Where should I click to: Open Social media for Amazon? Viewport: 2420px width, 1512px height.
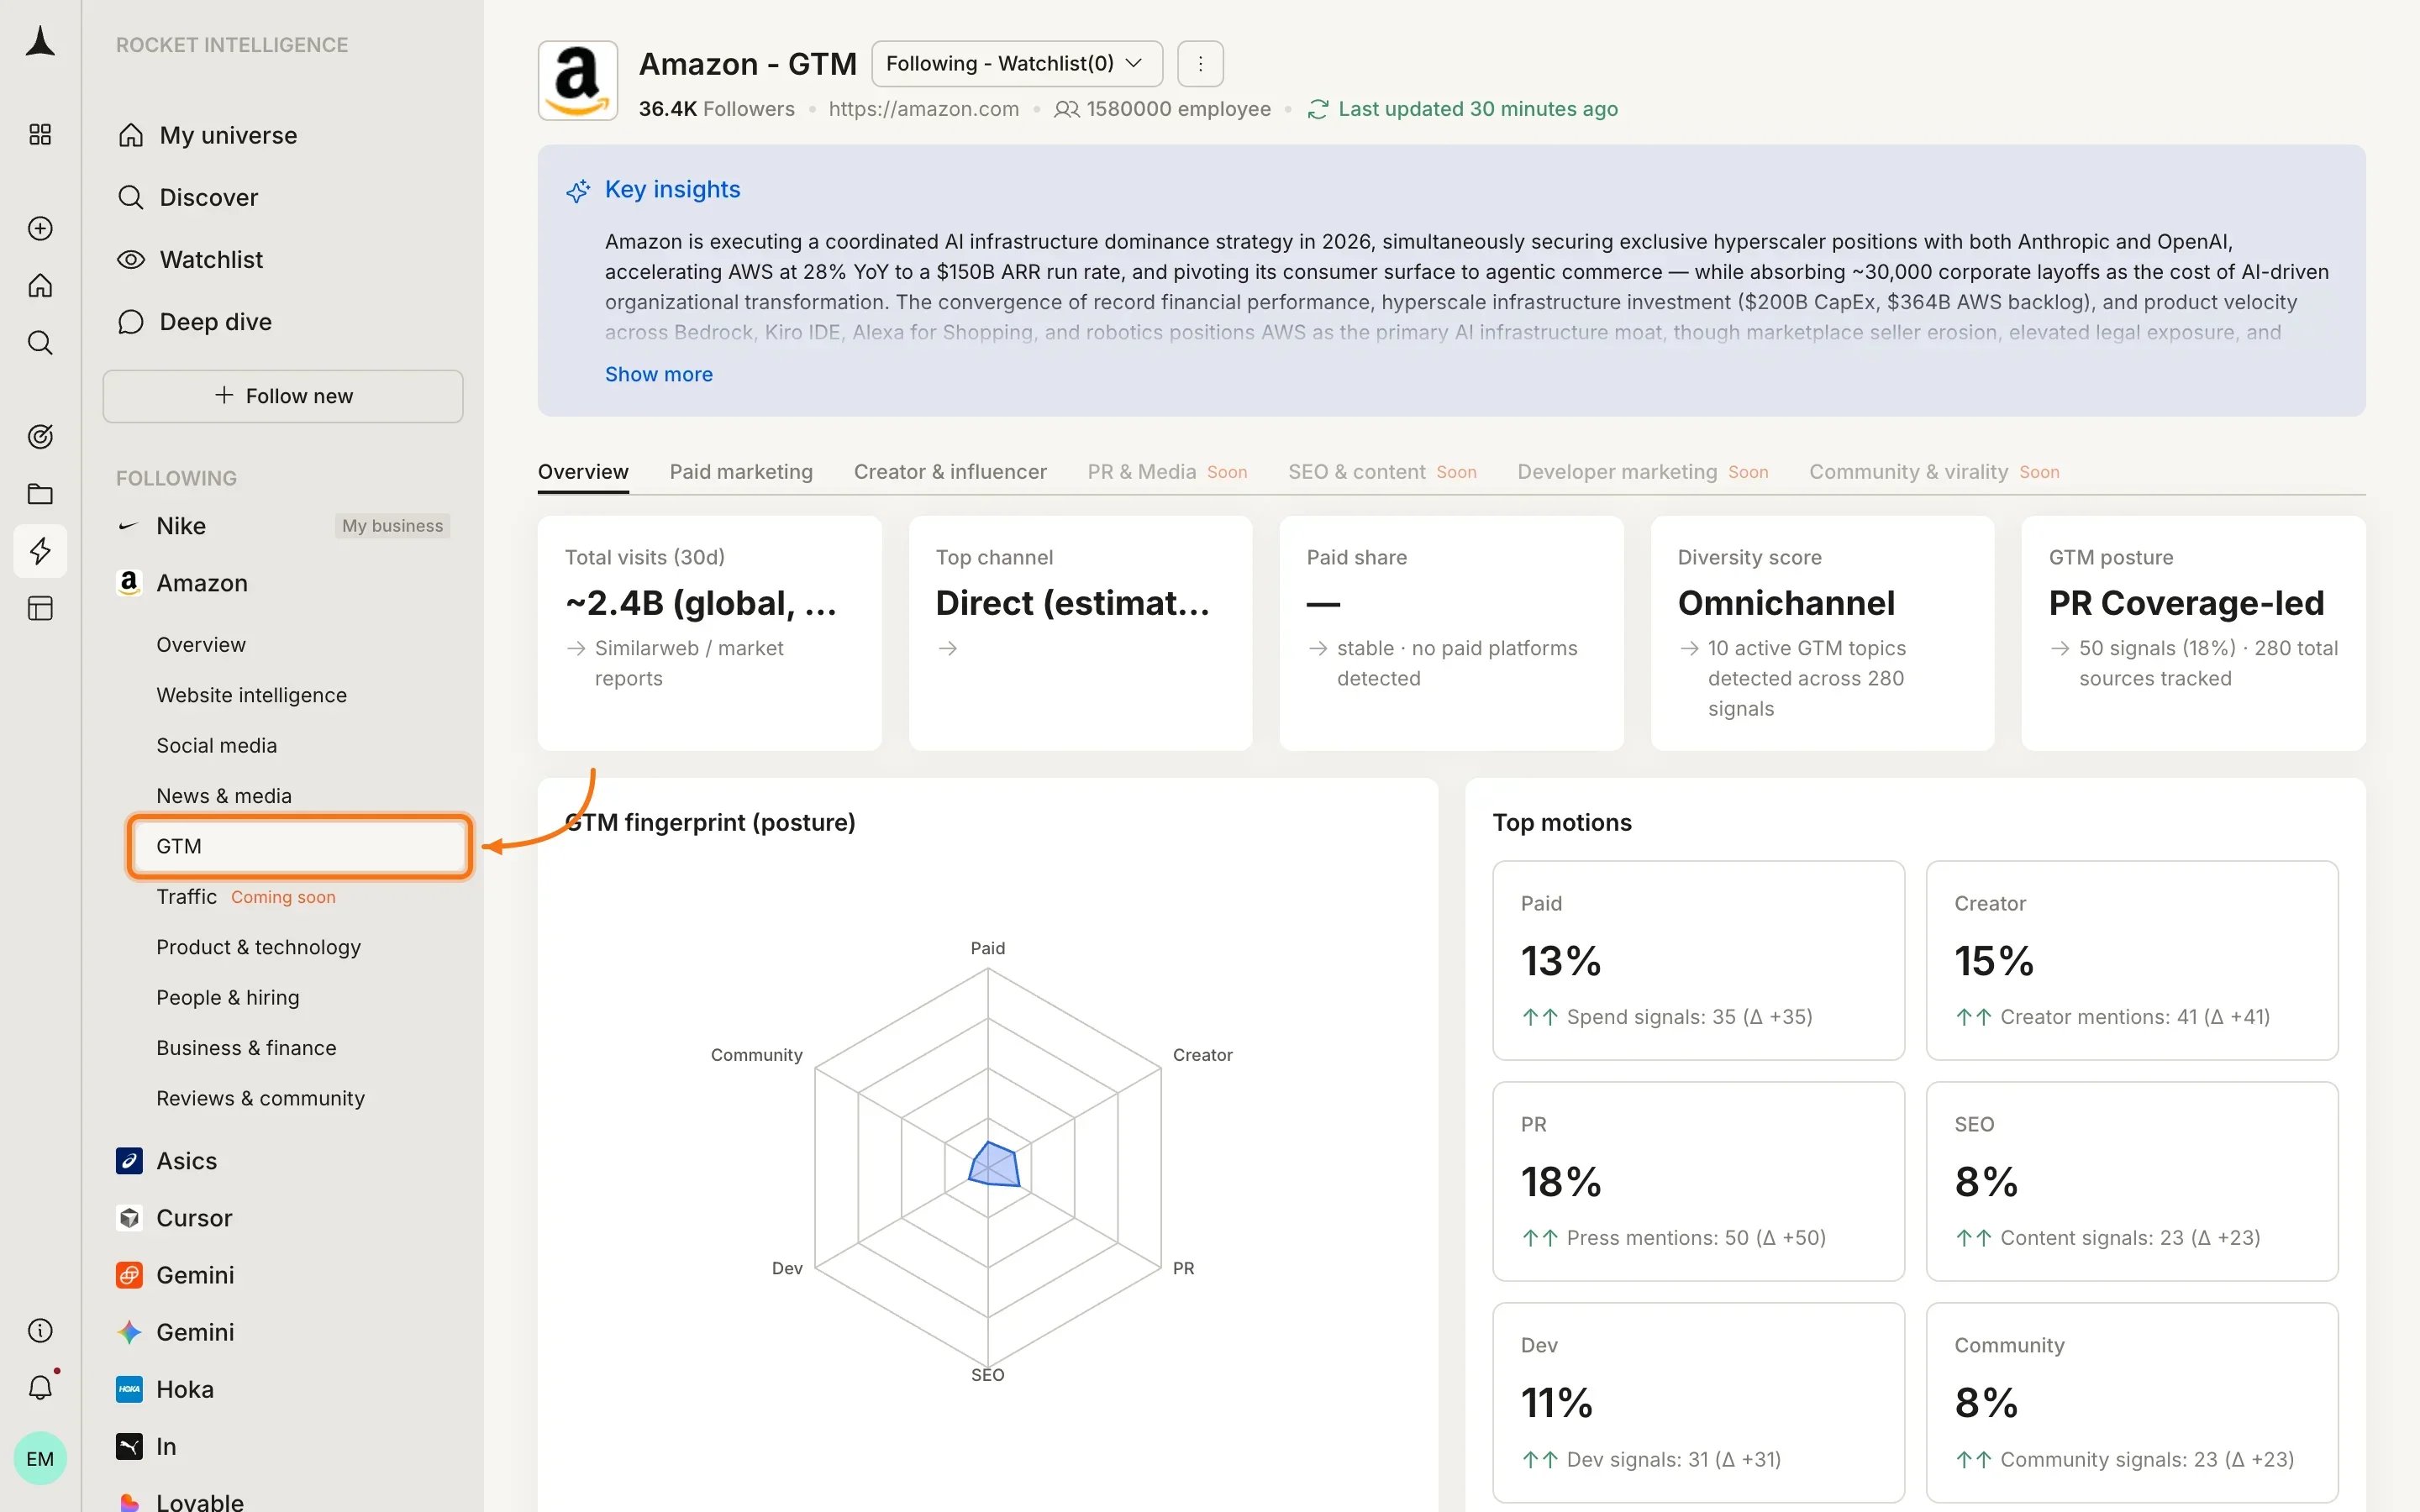coord(216,746)
